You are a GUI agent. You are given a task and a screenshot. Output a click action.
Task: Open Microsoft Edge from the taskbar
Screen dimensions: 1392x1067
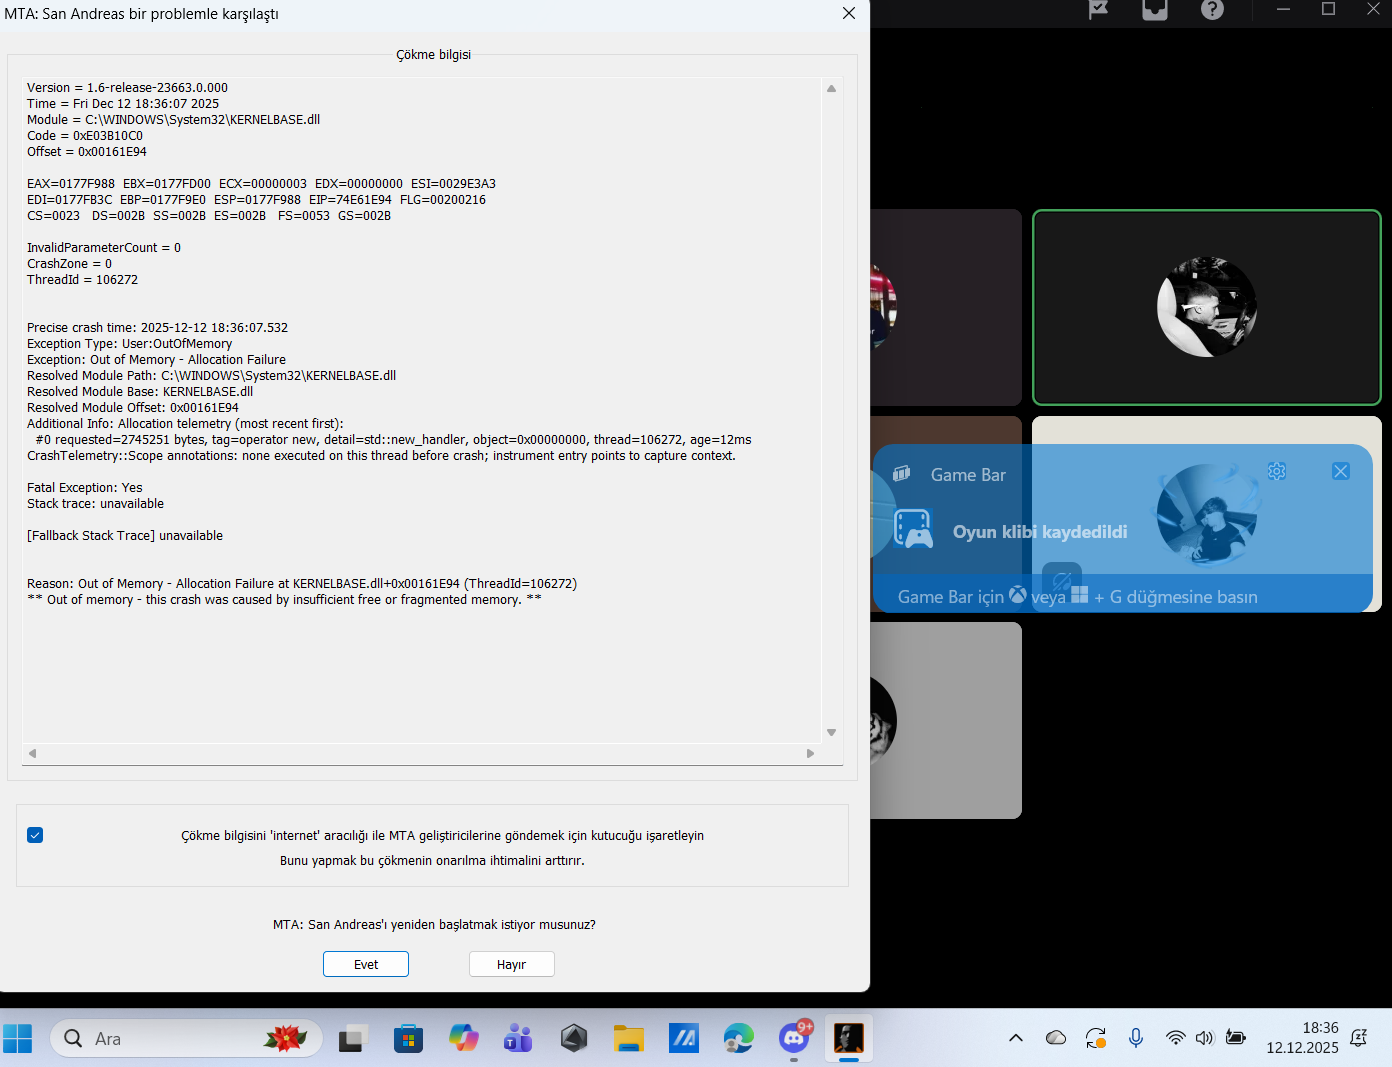click(739, 1039)
